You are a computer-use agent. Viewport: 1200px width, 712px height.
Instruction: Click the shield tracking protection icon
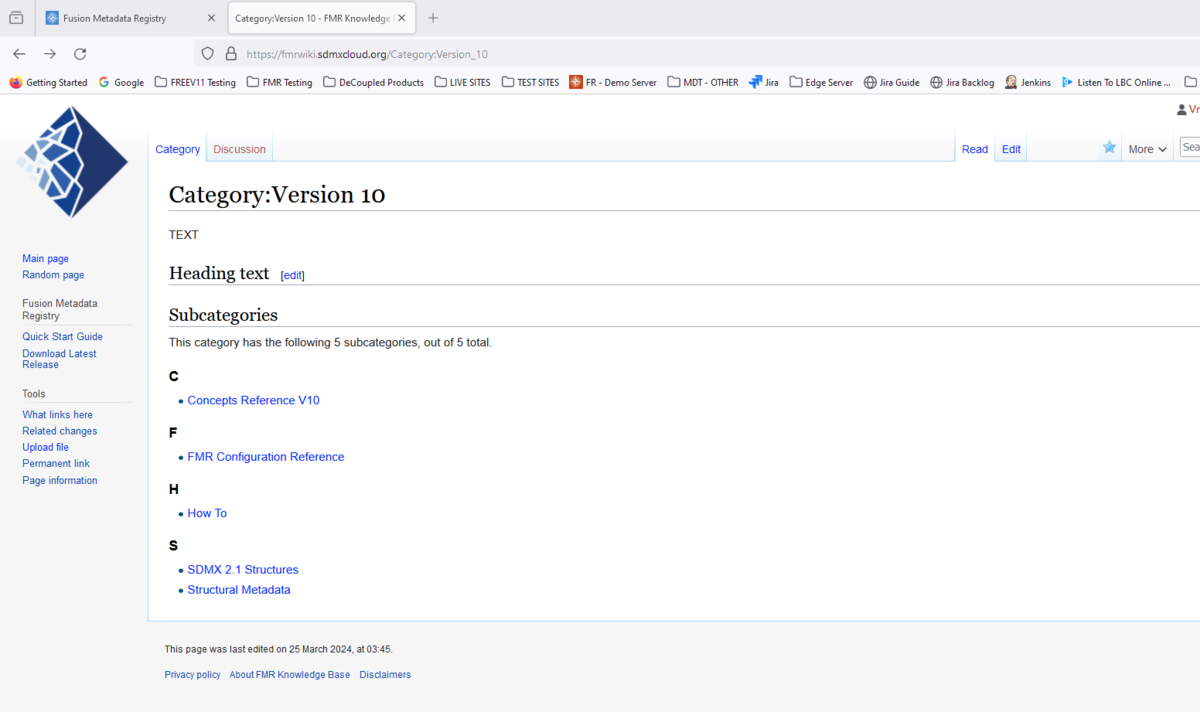click(208, 54)
